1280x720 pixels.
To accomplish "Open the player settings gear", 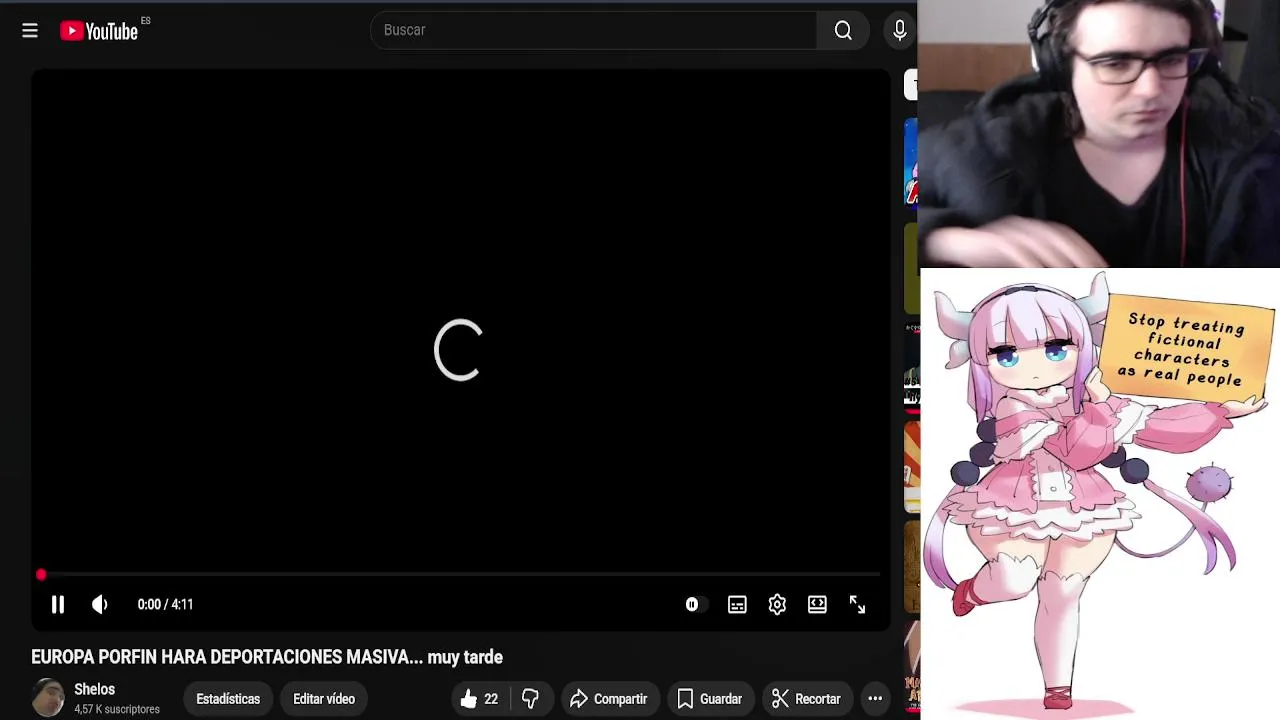I will click(x=777, y=604).
